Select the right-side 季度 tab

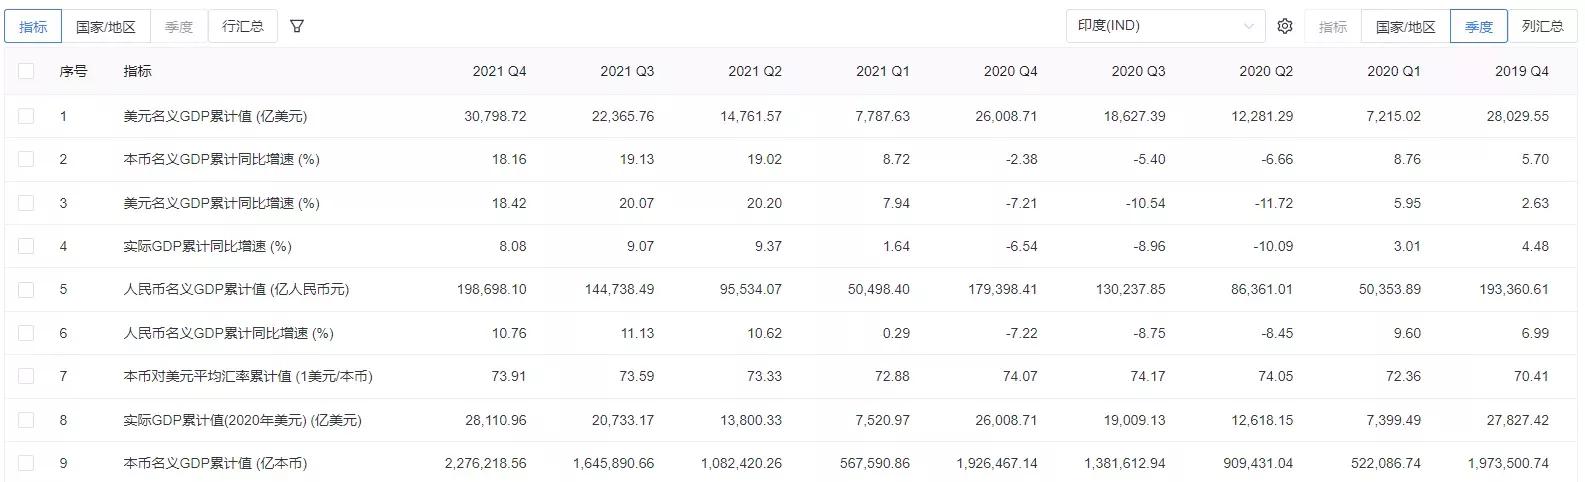coord(1479,26)
